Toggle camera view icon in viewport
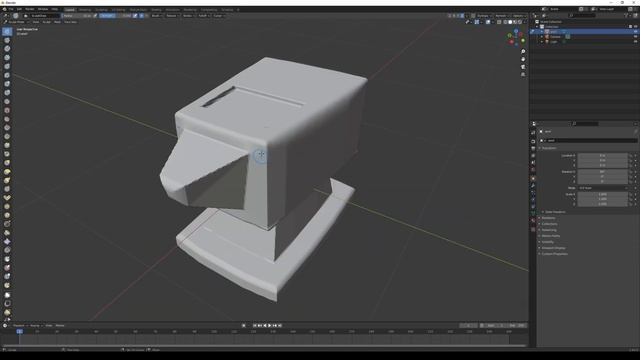 point(523,67)
